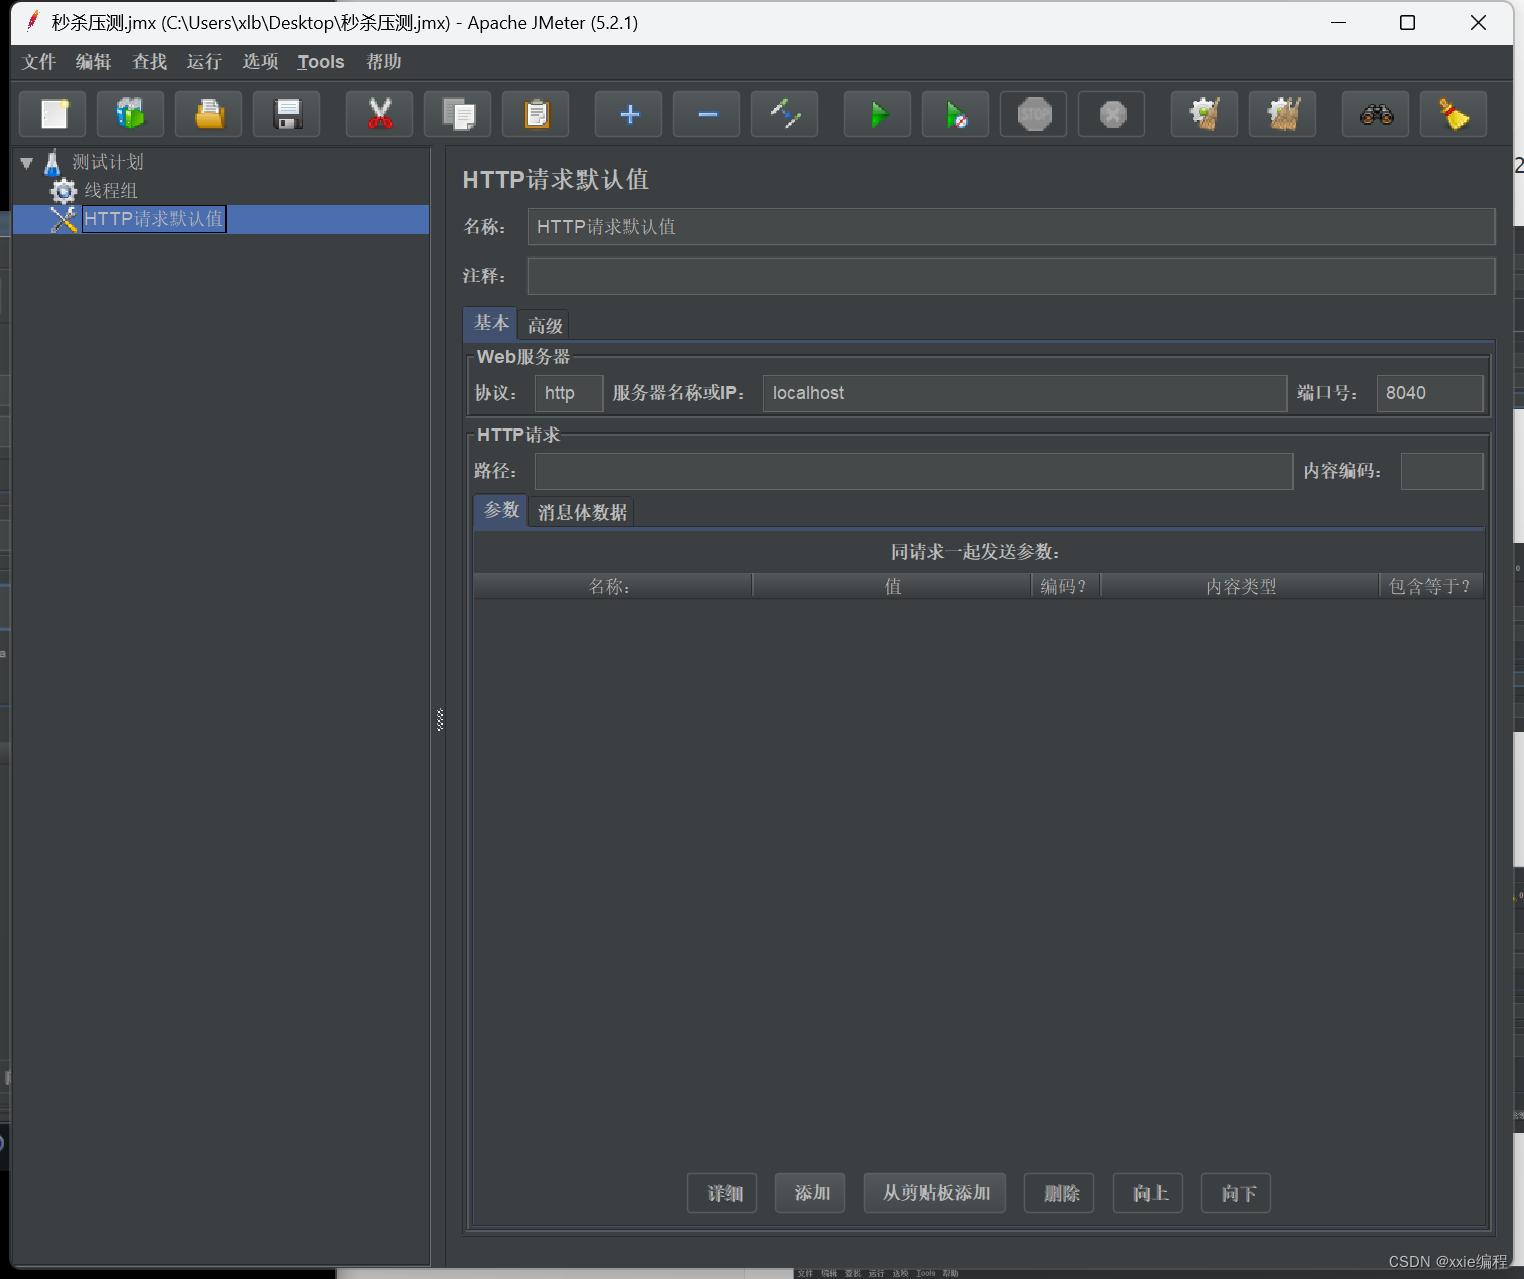Click the New test plan icon
The width and height of the screenshot is (1524, 1279).
pos(54,114)
